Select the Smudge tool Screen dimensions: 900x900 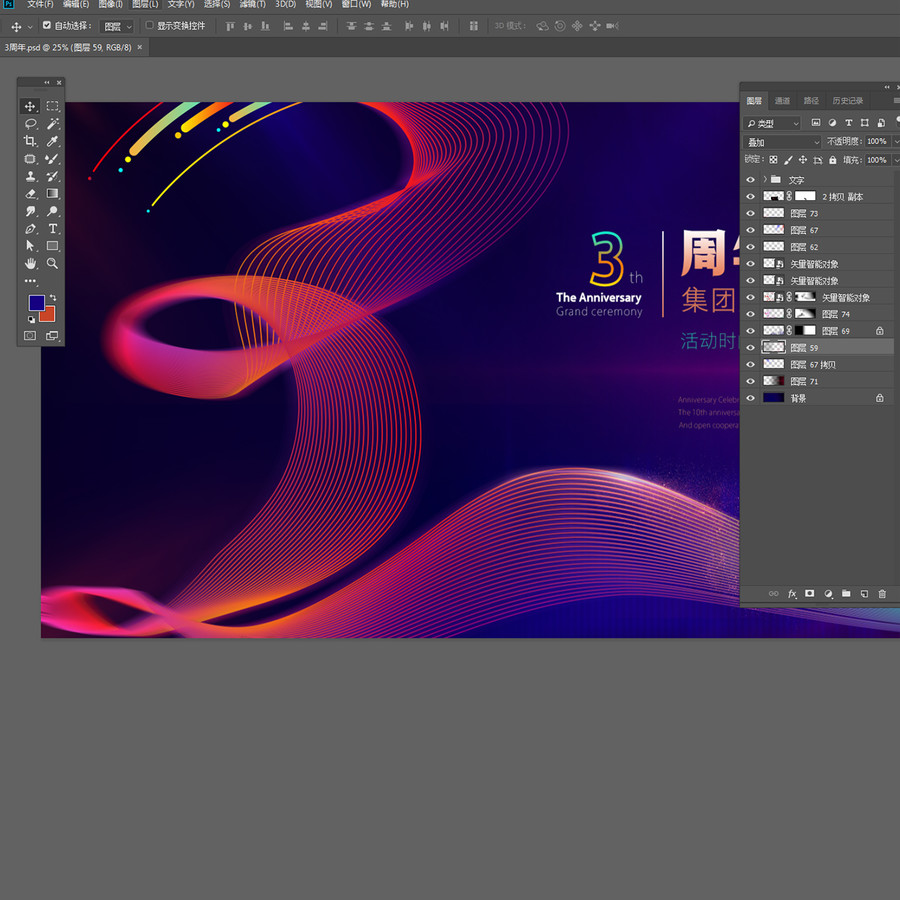[30, 211]
